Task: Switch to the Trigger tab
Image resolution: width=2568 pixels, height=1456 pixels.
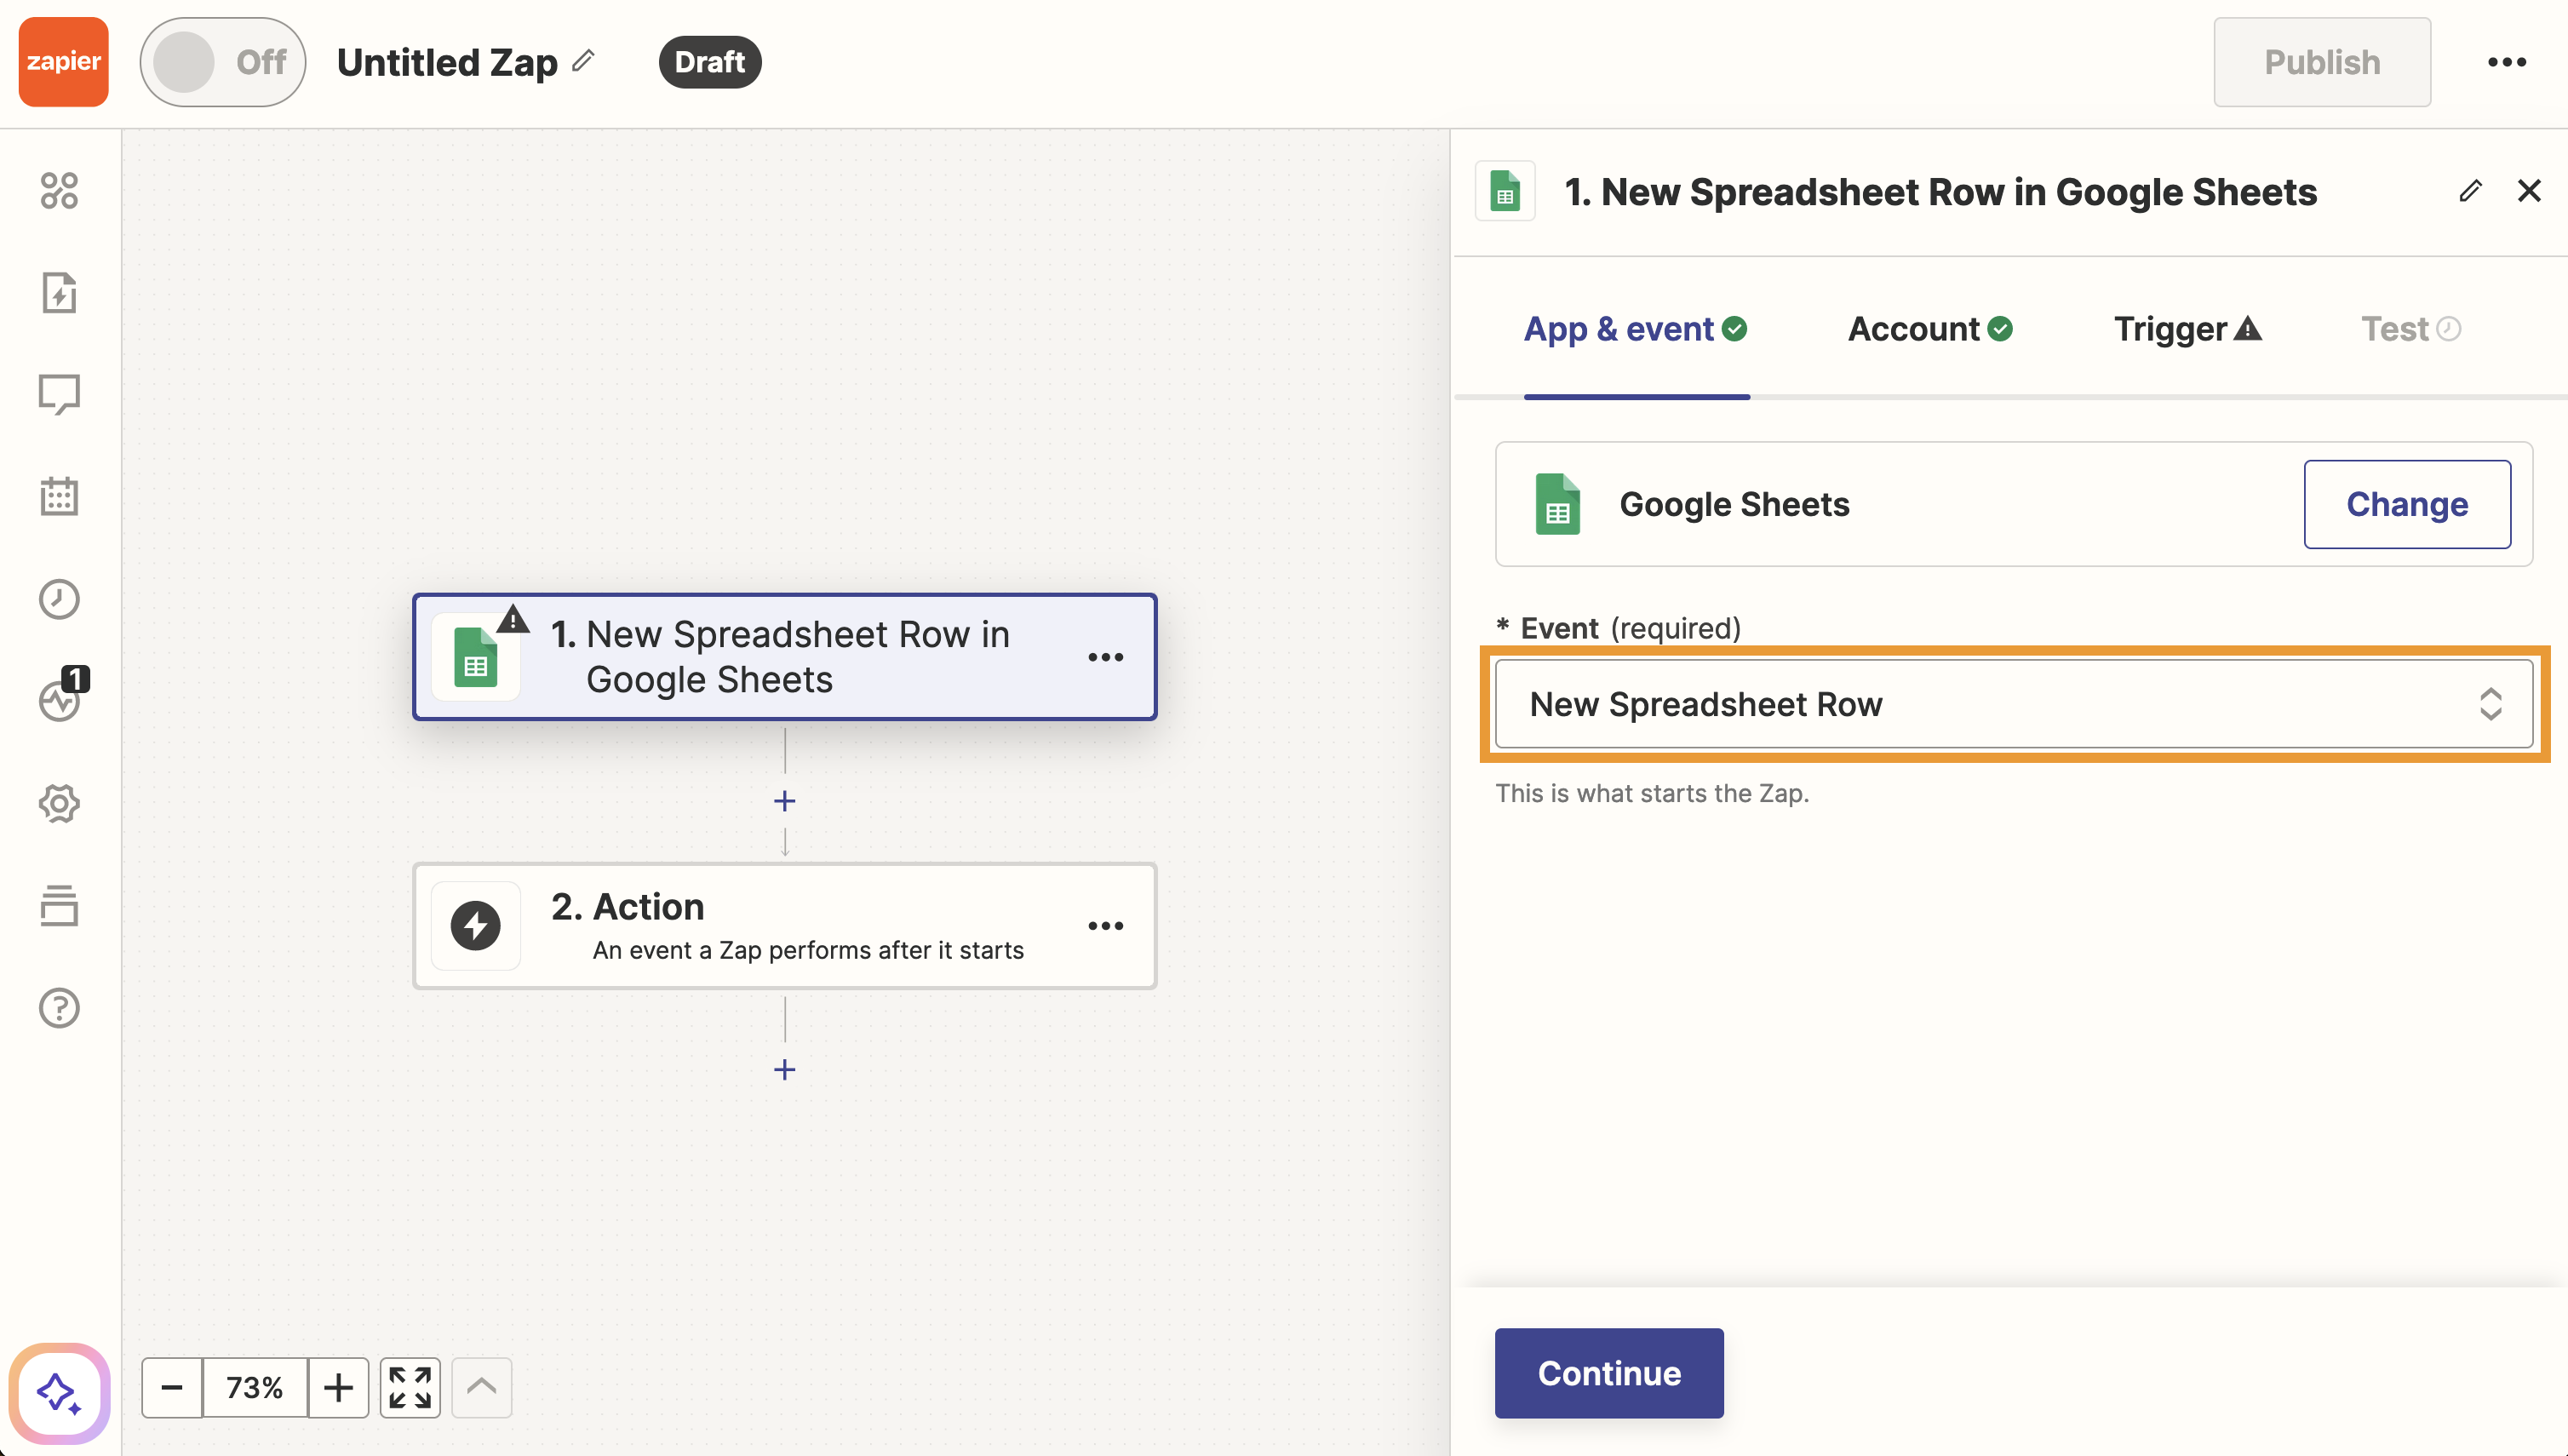Action: (x=2188, y=329)
